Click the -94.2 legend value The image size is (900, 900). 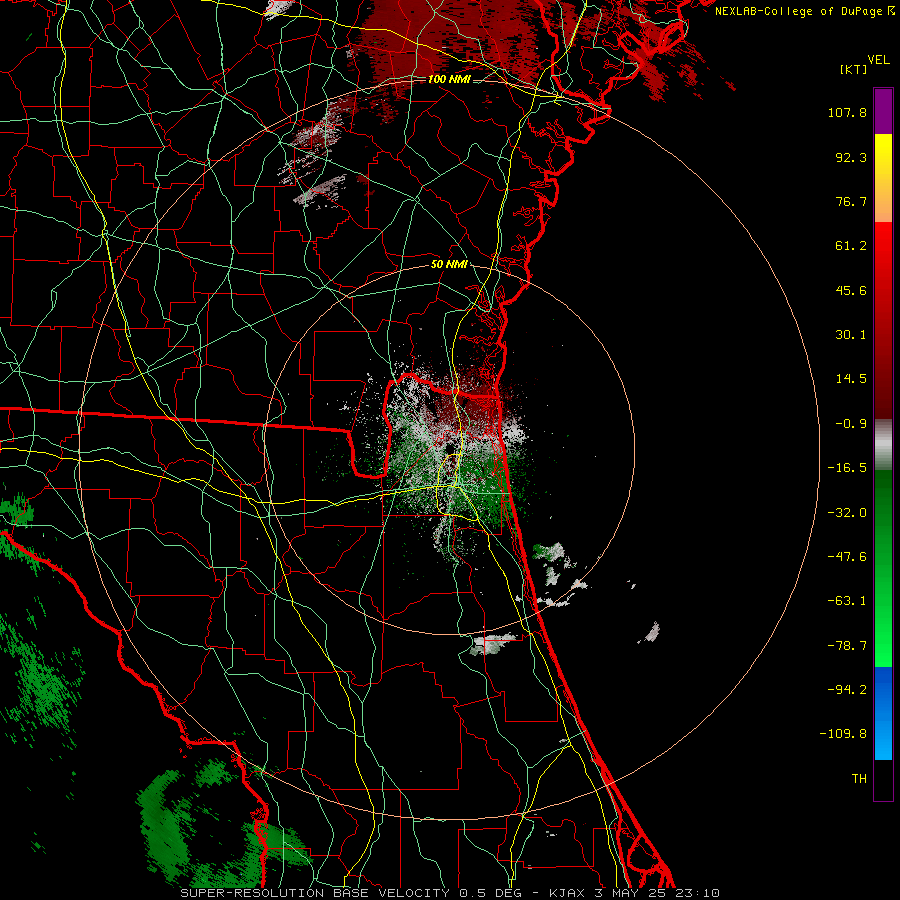[847, 689]
